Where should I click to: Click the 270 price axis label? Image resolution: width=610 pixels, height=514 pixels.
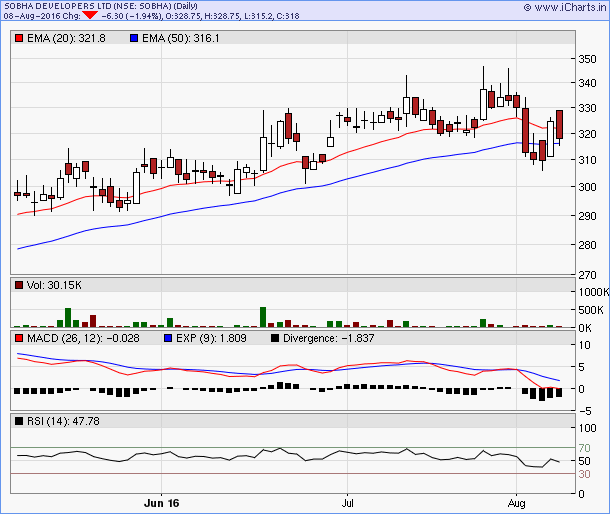(587, 275)
